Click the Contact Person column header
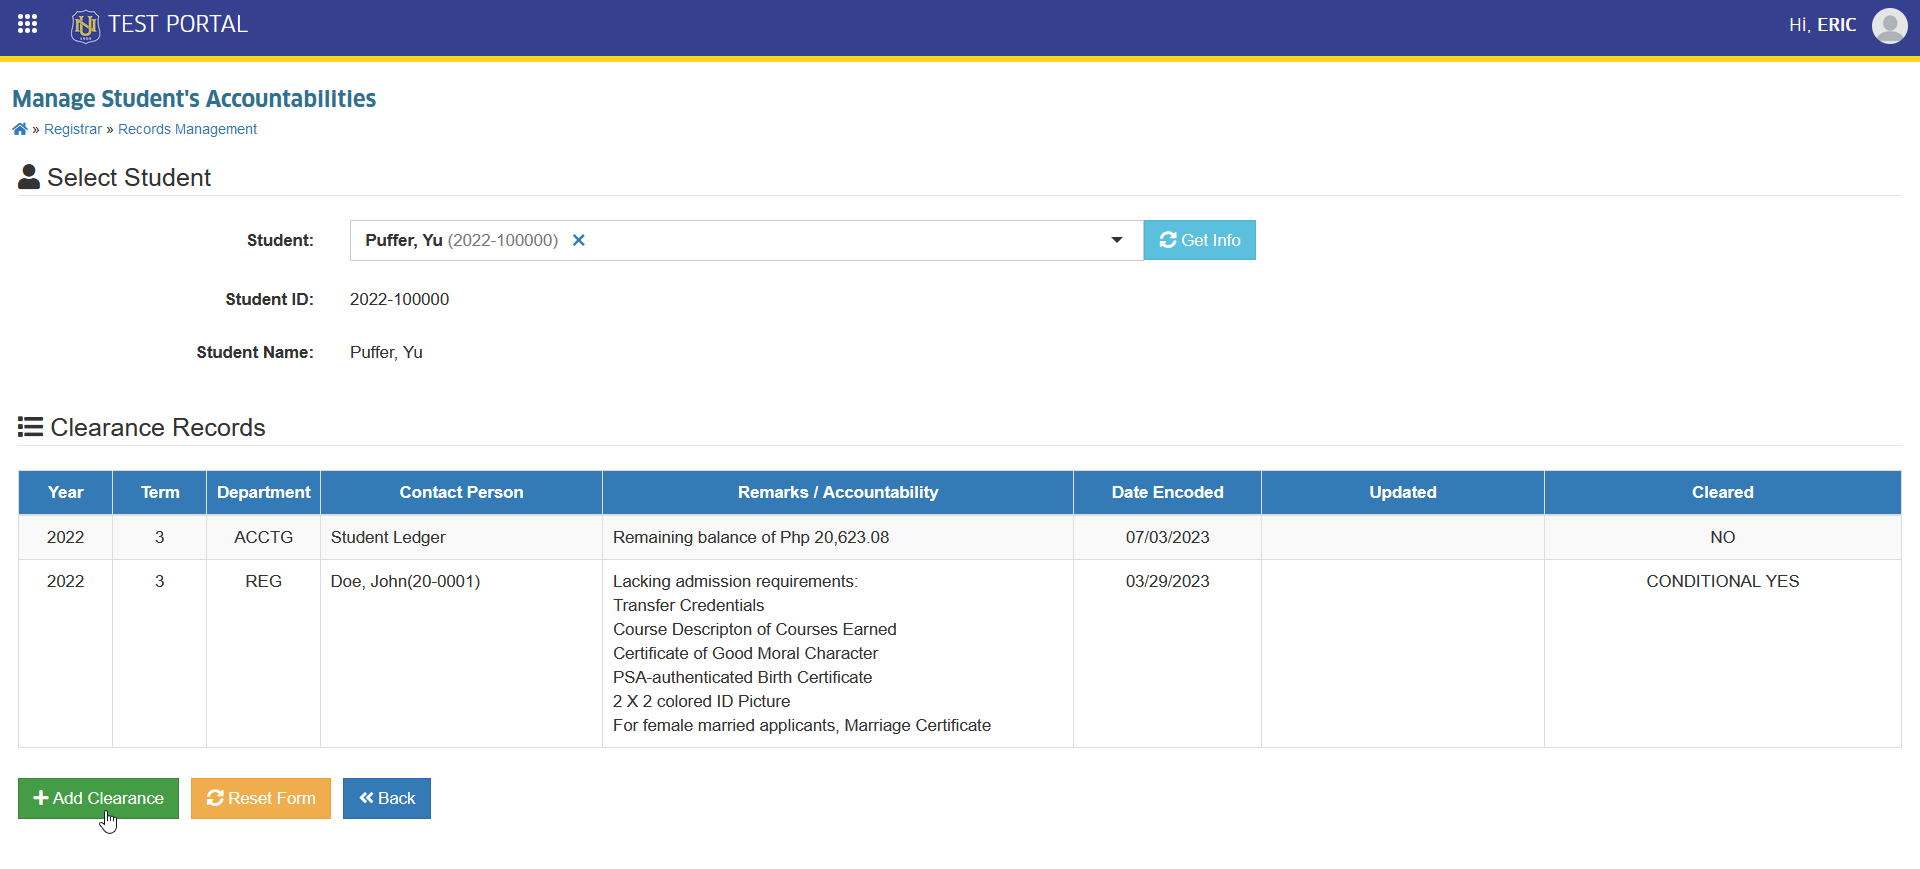The width and height of the screenshot is (1920, 869). tap(461, 492)
